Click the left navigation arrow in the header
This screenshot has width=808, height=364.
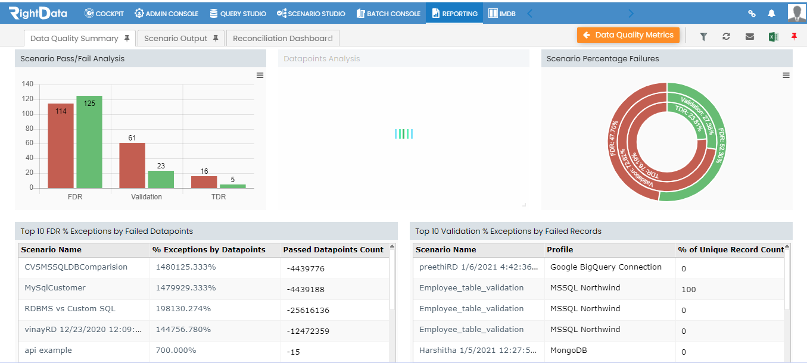coord(529,13)
